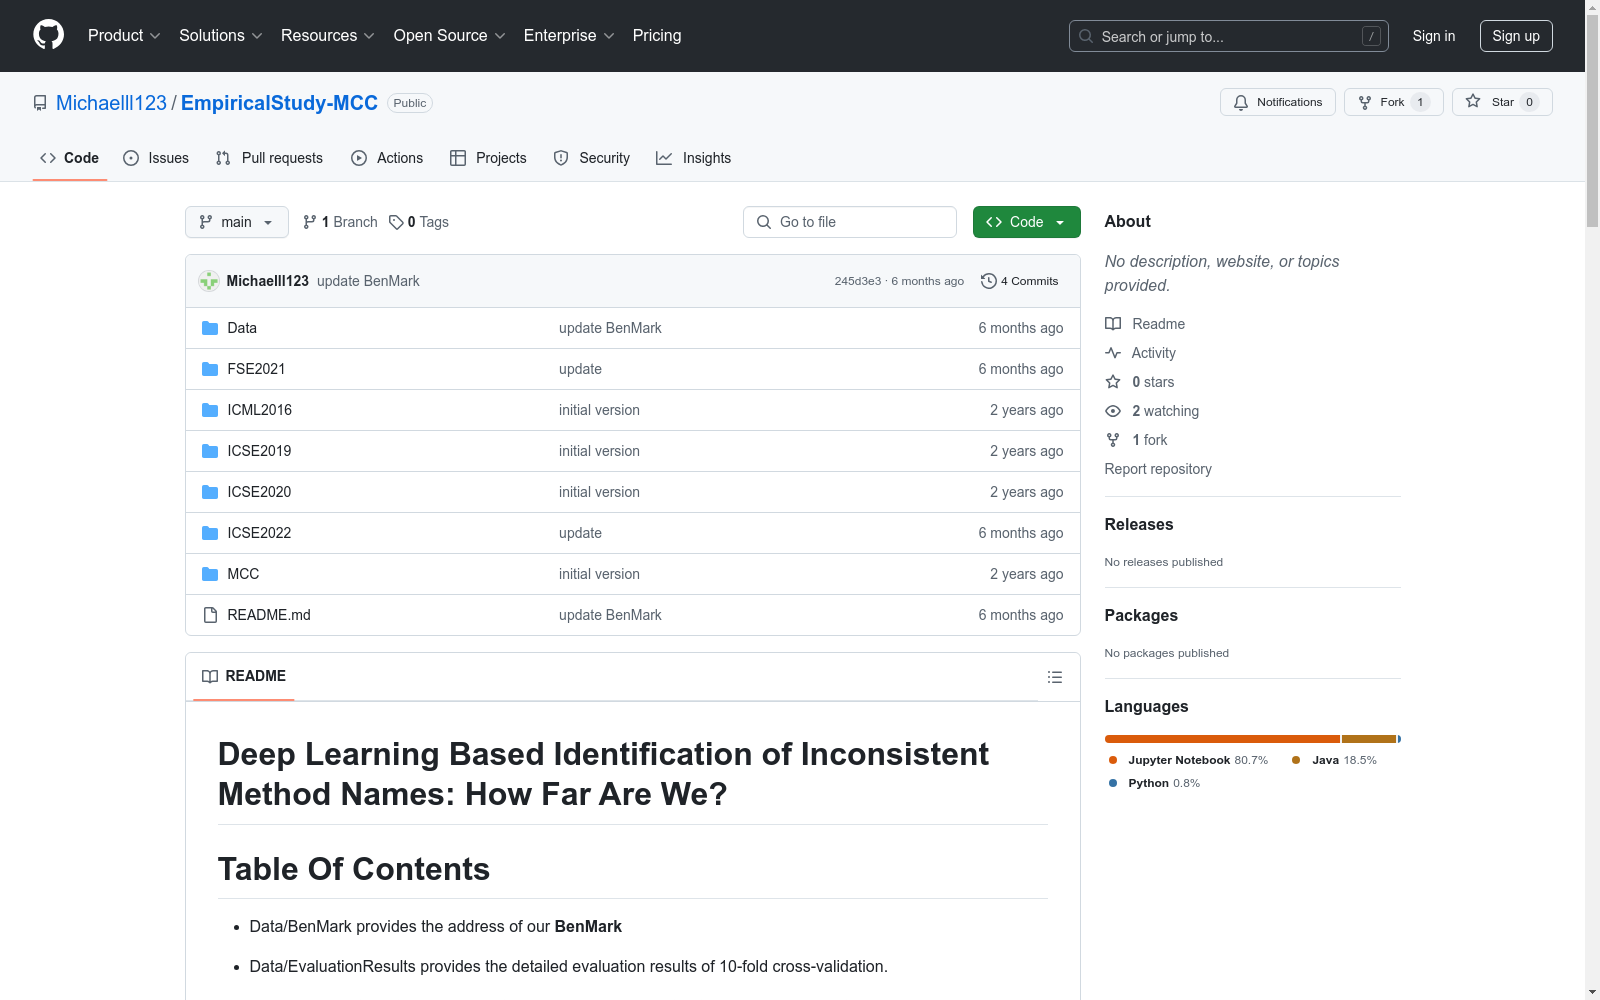Click '6 months ago' in README.md row
The width and height of the screenshot is (1600, 1000).
[1021, 615]
